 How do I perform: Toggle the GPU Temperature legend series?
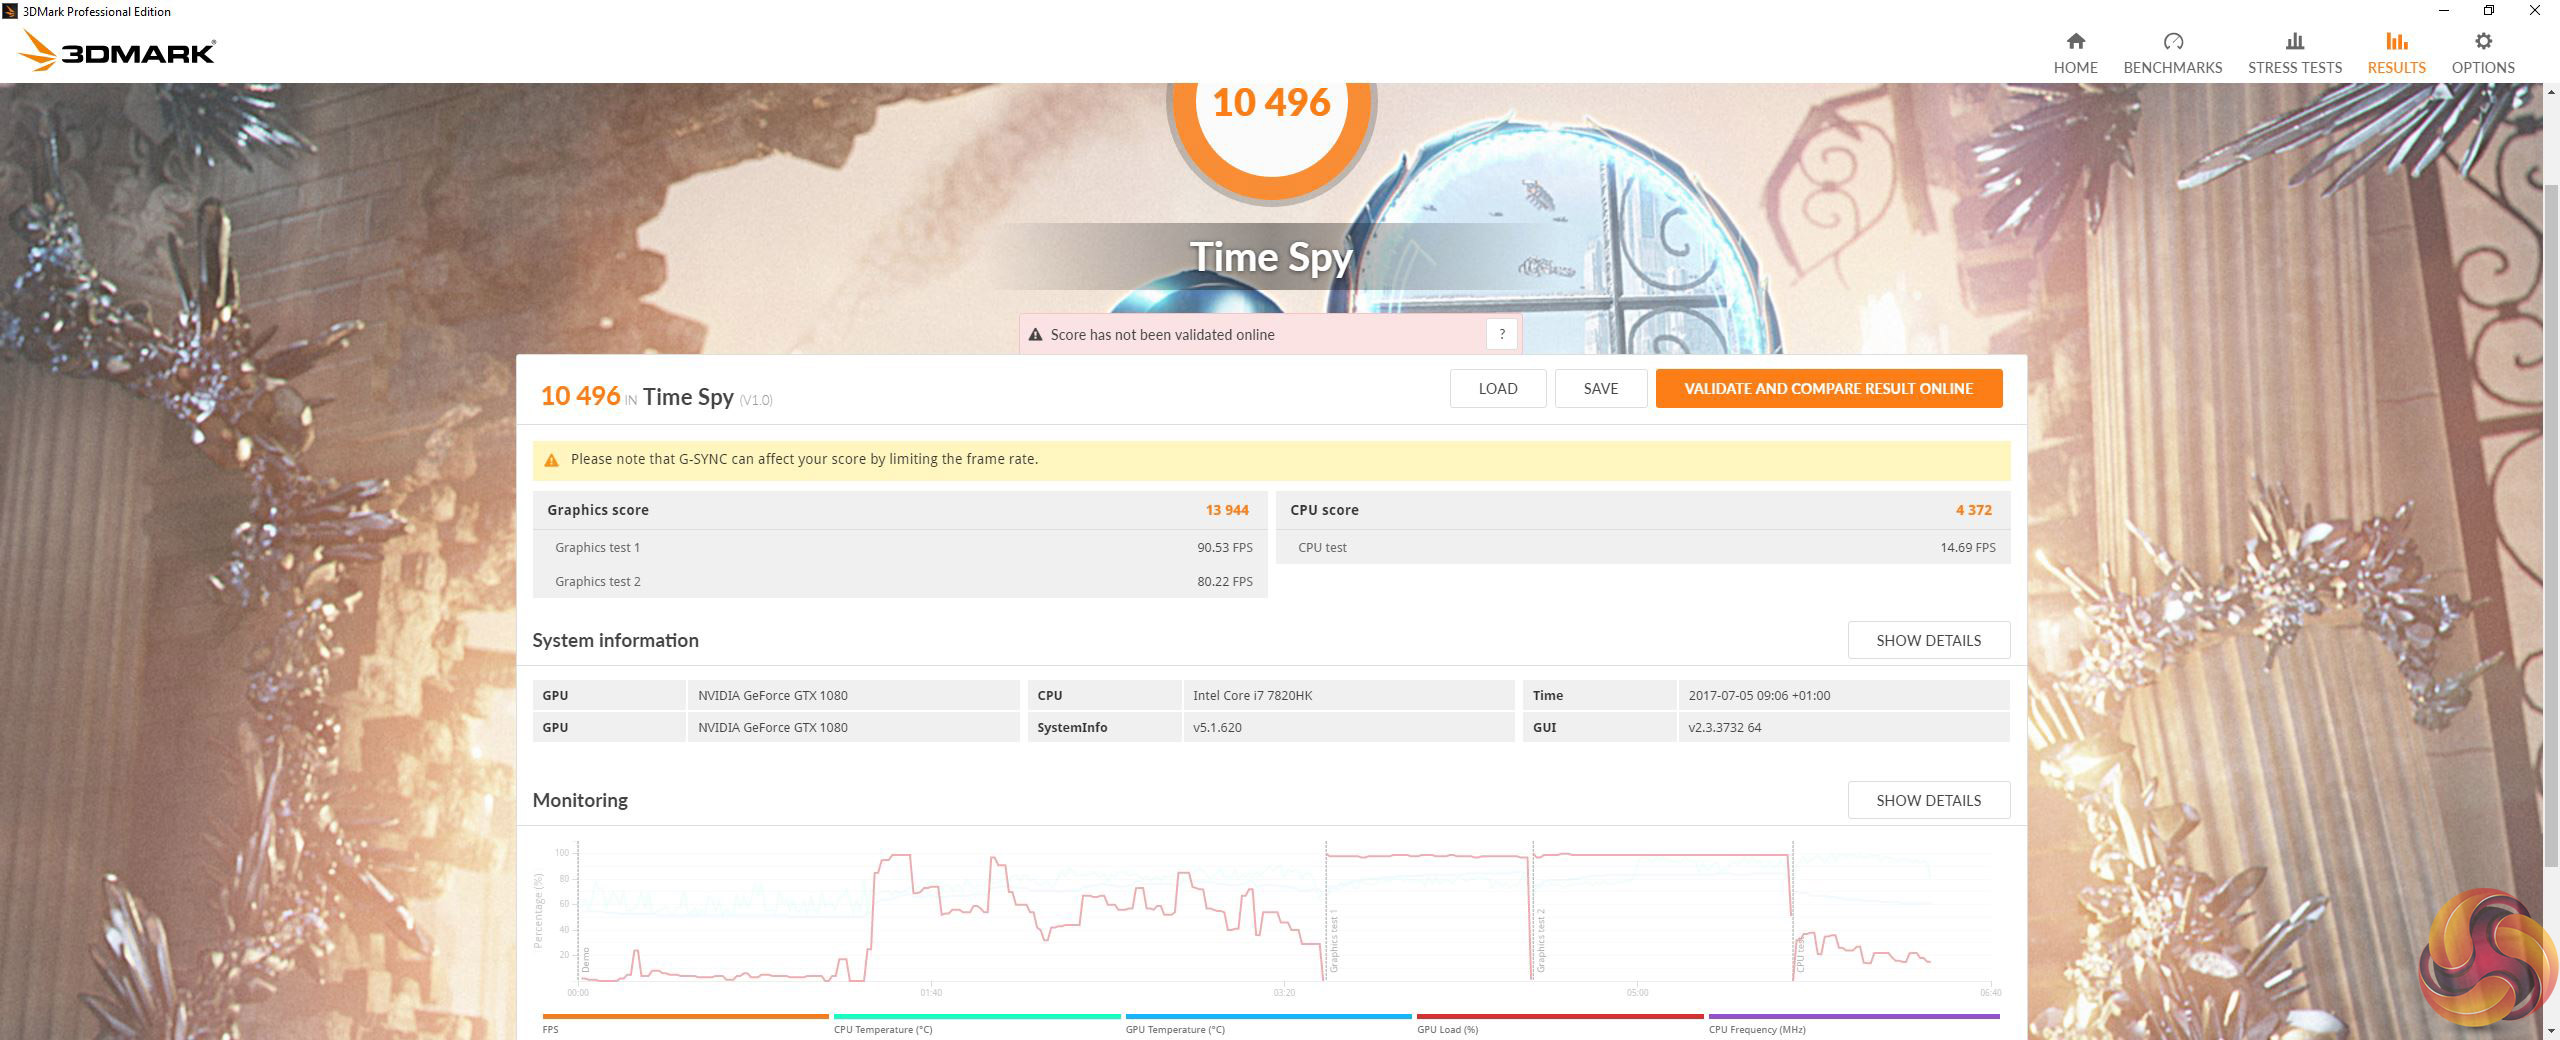coord(1268,1023)
